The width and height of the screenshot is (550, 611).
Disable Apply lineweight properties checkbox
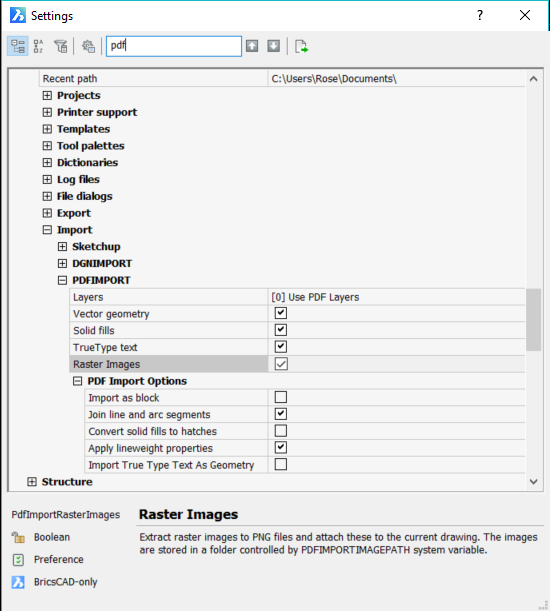[x=281, y=448]
